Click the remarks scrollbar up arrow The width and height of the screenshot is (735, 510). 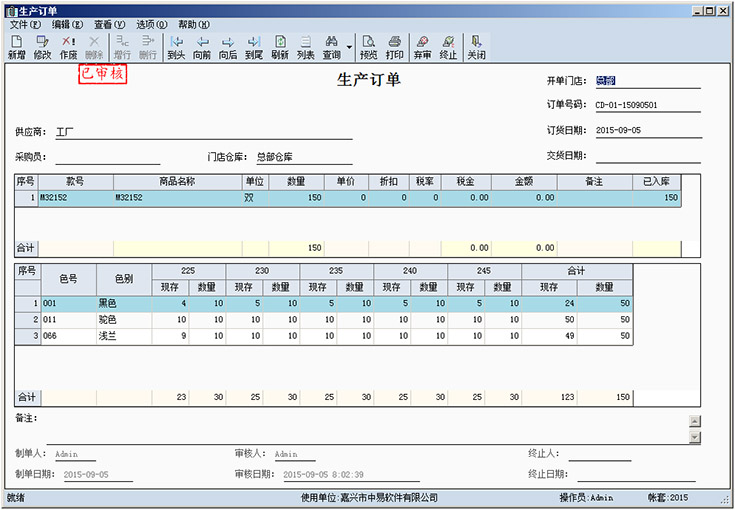[x=695, y=421]
